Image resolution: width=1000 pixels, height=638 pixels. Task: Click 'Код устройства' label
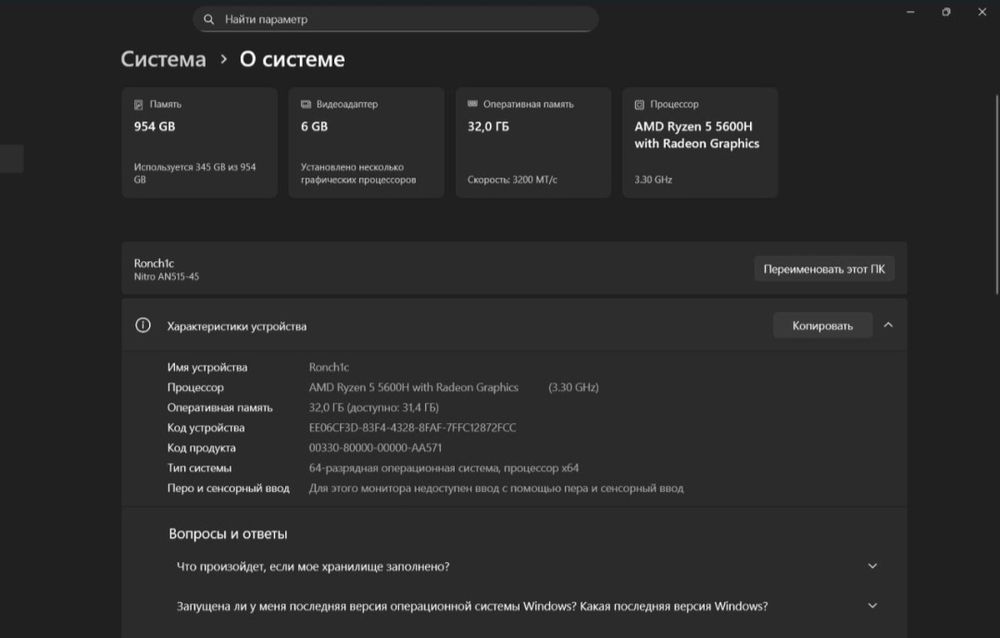[206, 427]
